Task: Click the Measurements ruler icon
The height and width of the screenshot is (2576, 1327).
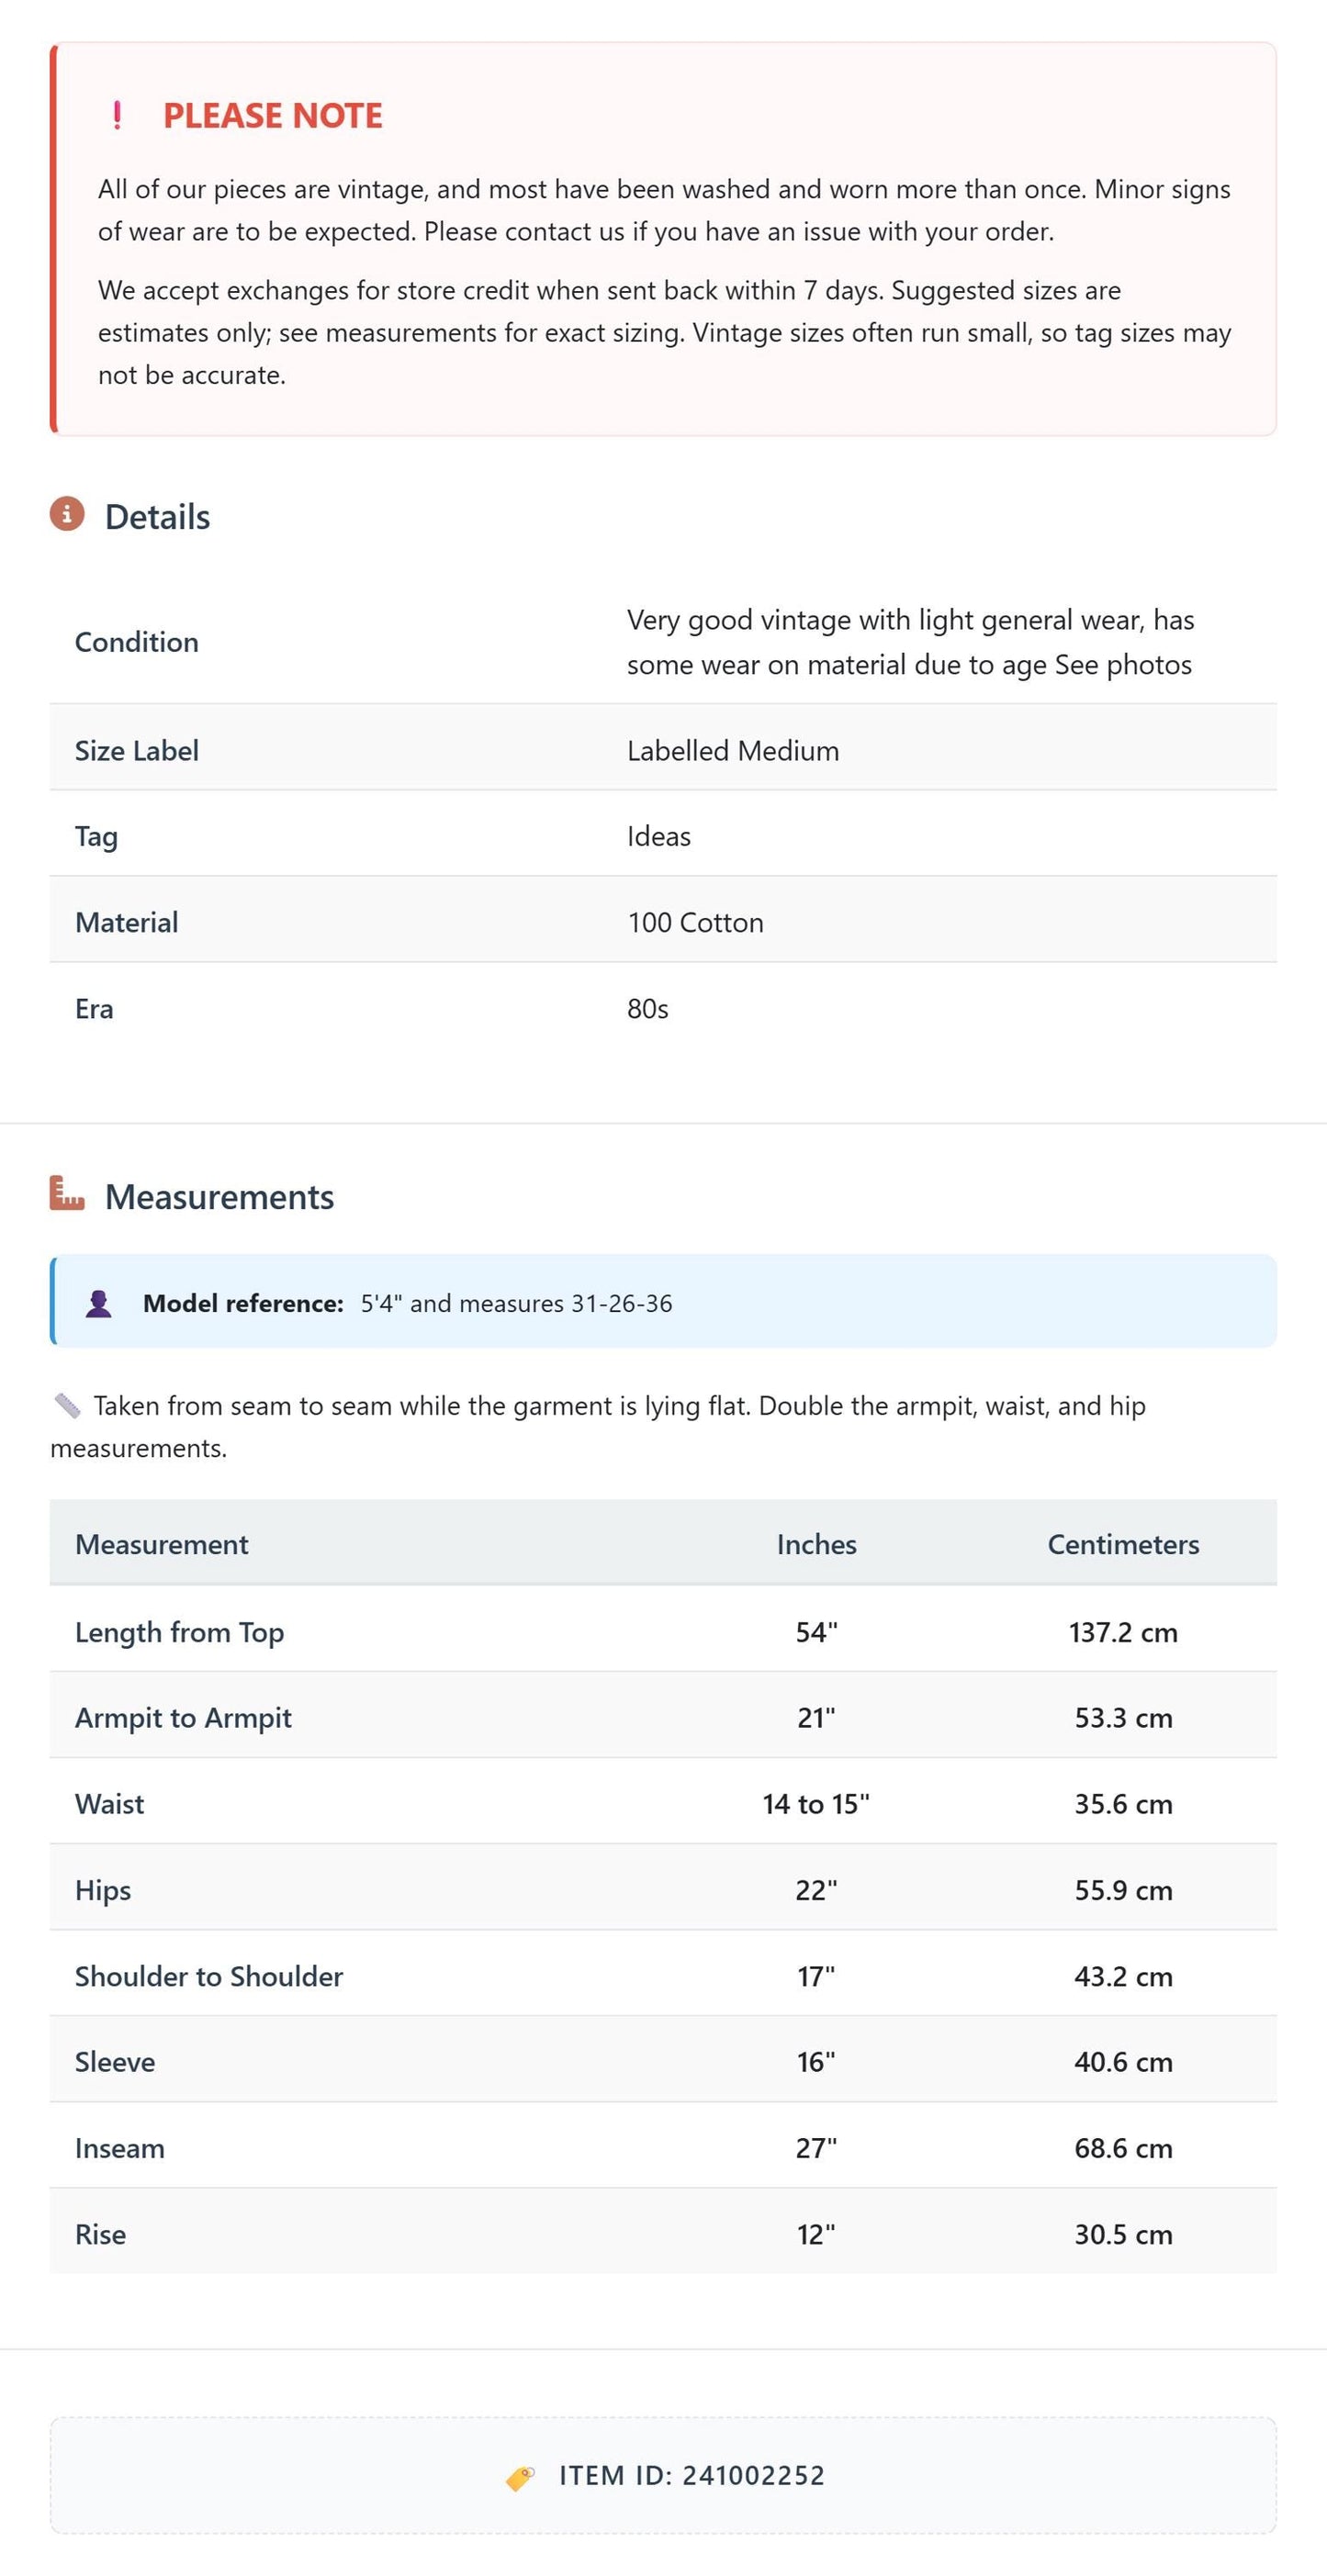Action: point(67,1193)
